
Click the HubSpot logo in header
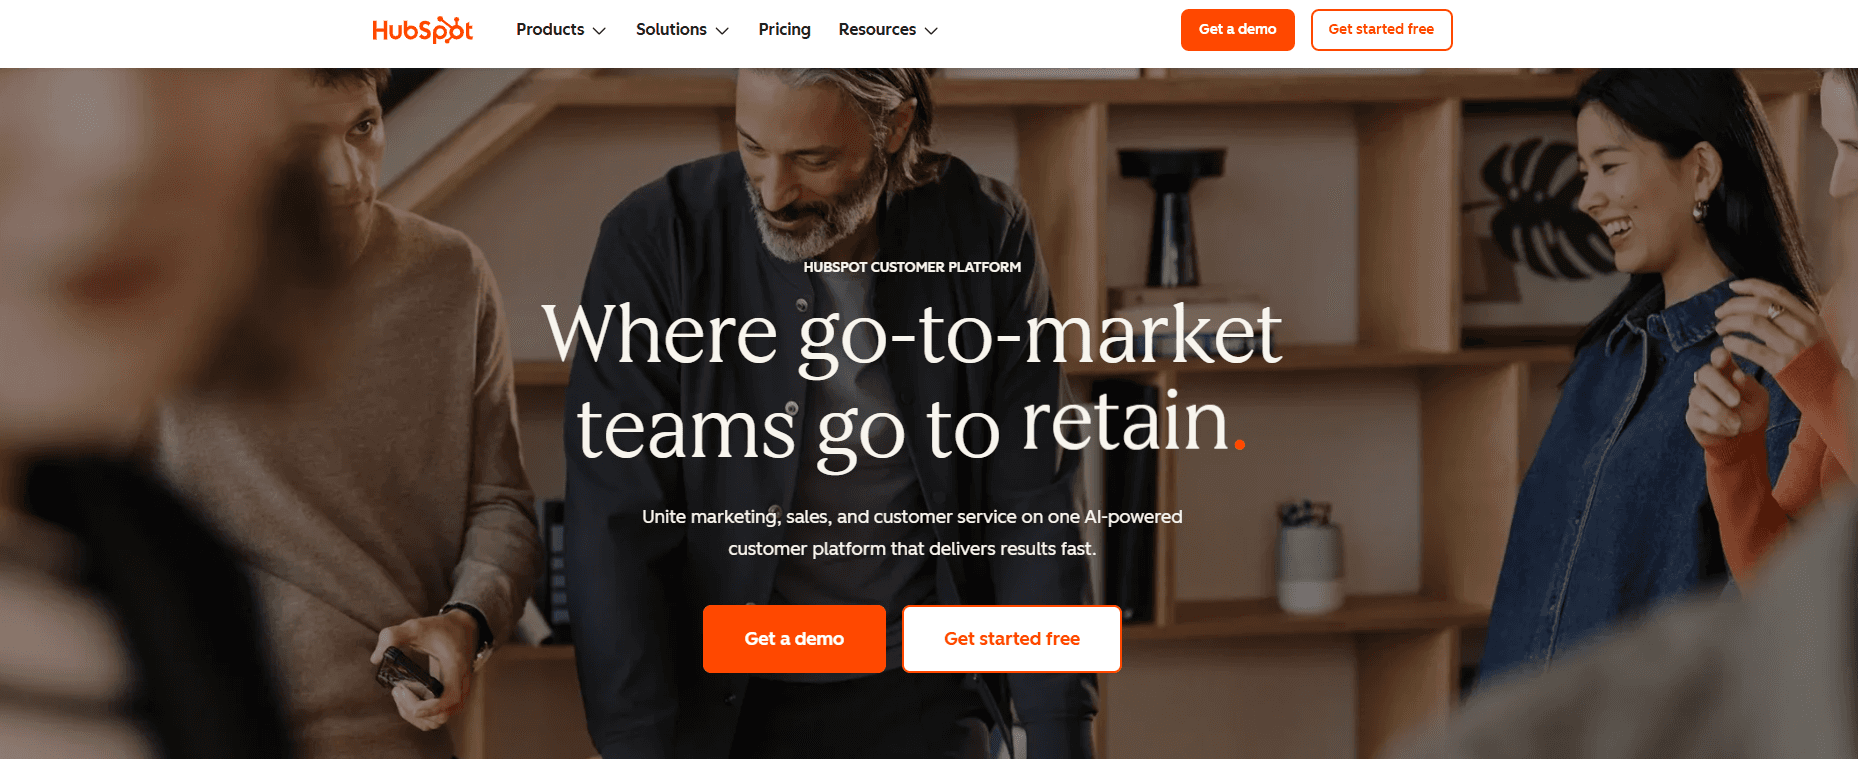coord(422,30)
